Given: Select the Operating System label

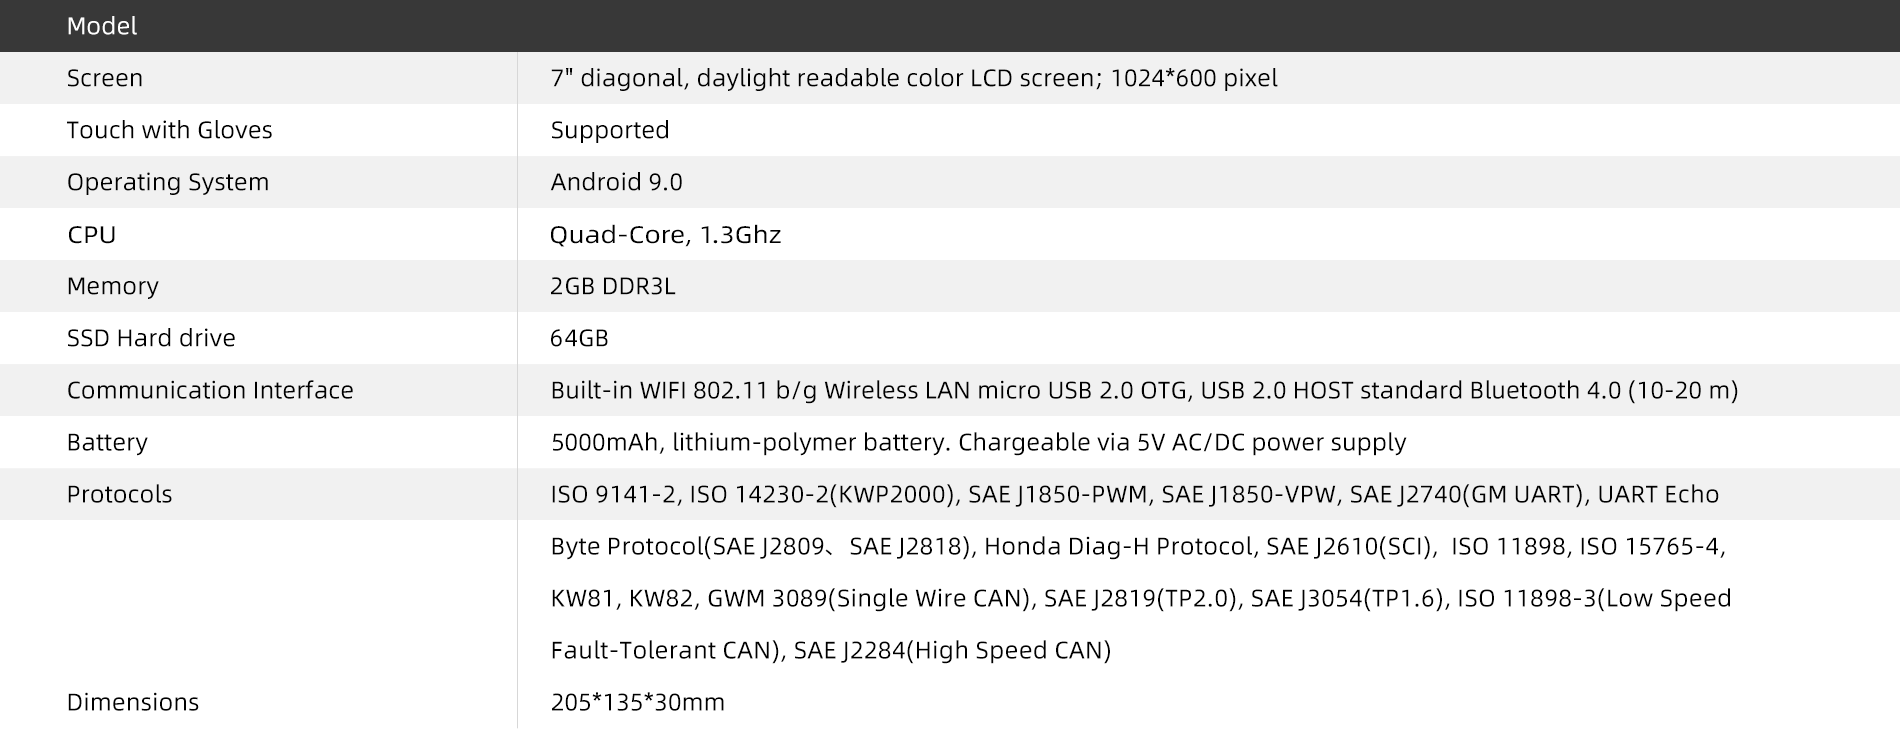Looking at the screenshot, I should point(168,182).
